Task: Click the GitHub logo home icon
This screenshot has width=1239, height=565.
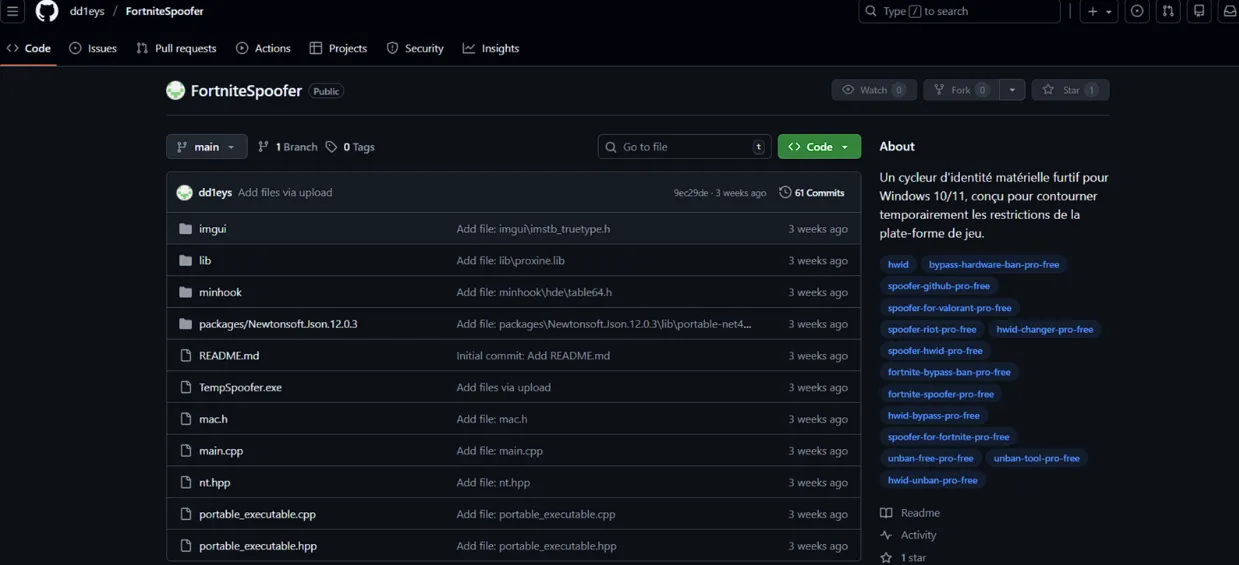Action: [x=47, y=11]
